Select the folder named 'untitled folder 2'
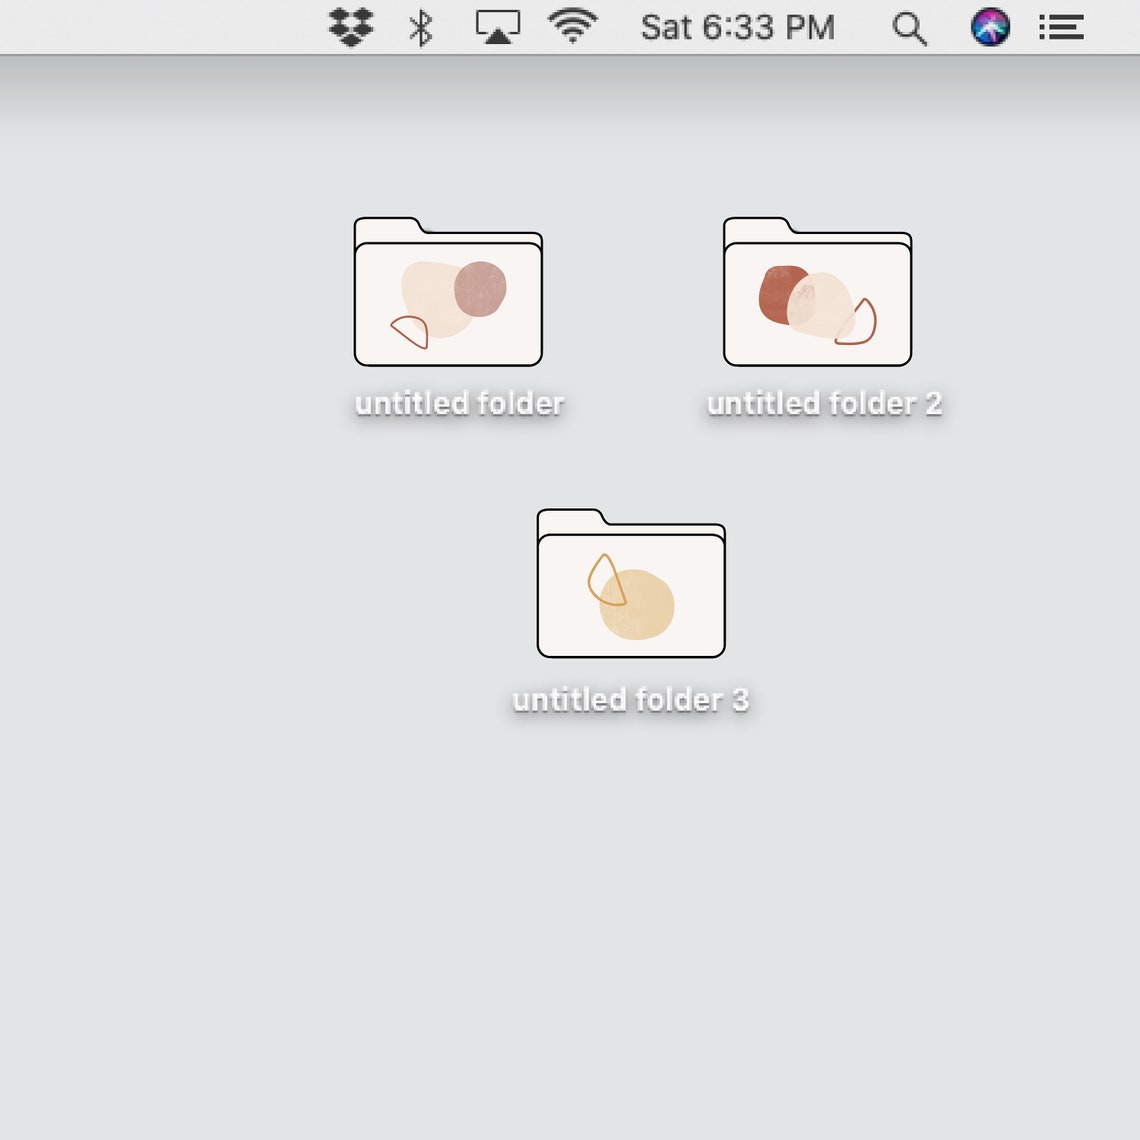 (816, 295)
